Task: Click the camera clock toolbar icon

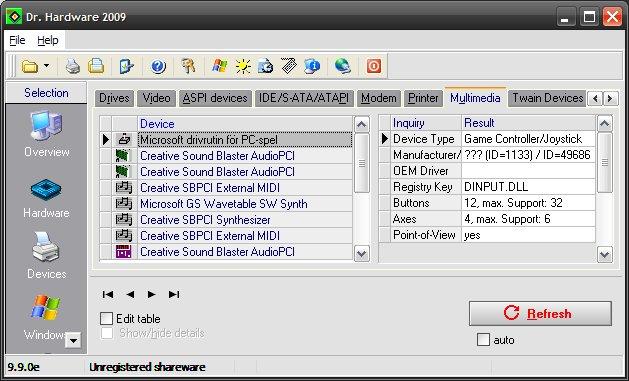Action: coord(265,66)
